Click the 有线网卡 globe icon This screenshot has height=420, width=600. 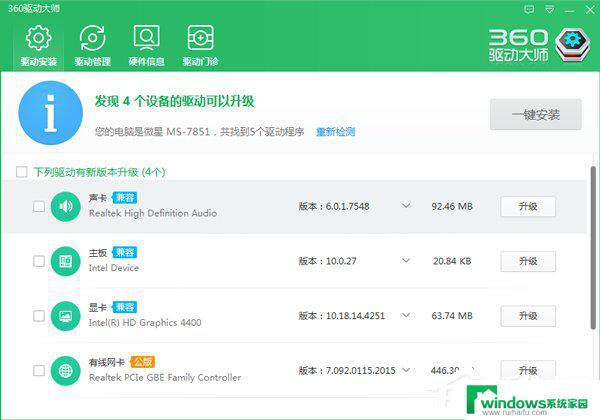(65, 371)
